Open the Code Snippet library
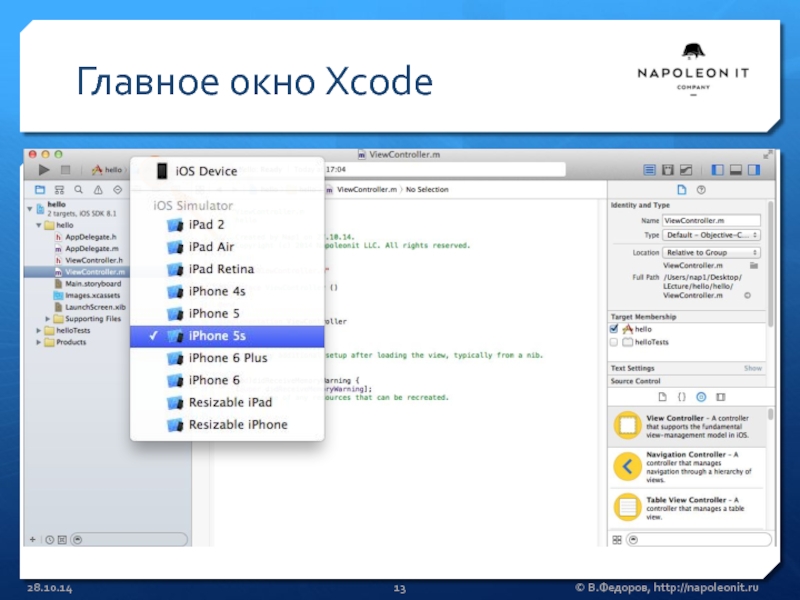800x600 pixels. coord(680,397)
